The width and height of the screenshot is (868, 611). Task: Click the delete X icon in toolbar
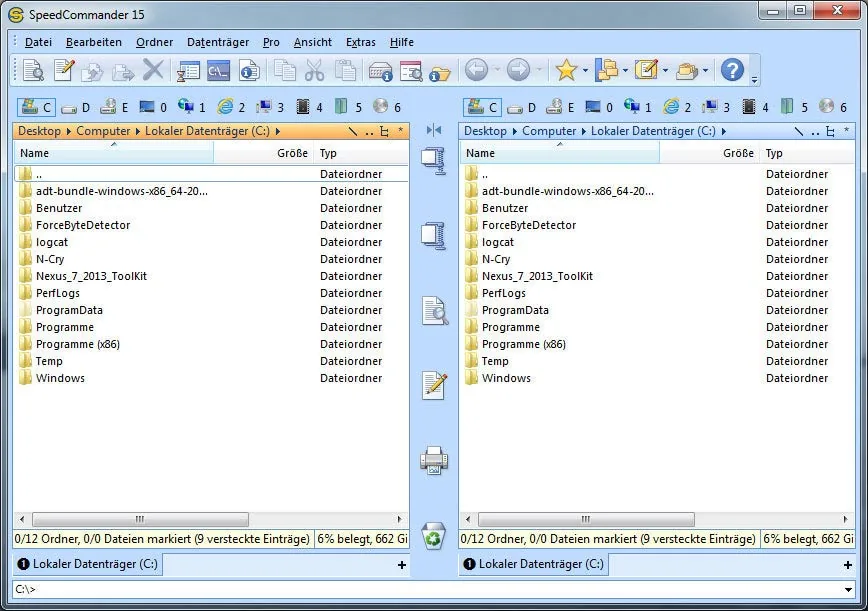tap(153, 70)
